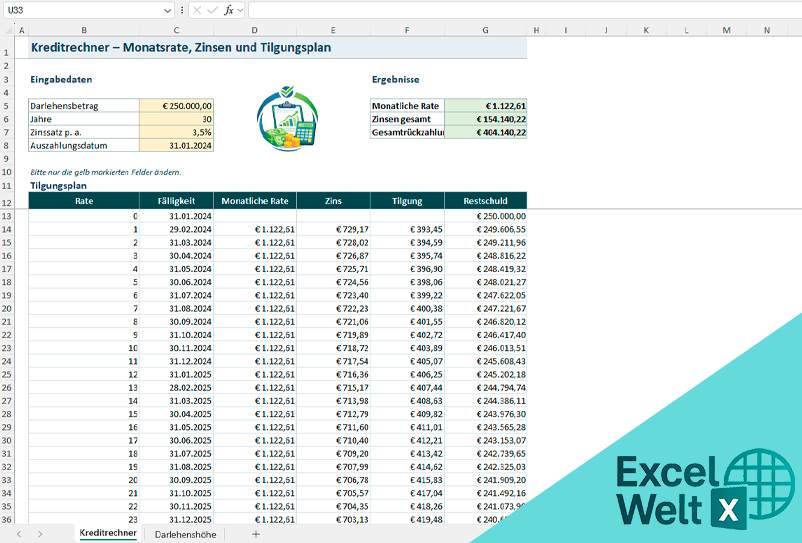Click the Enter checkmark formula icon
This screenshot has width=802, height=543.
(x=212, y=10)
